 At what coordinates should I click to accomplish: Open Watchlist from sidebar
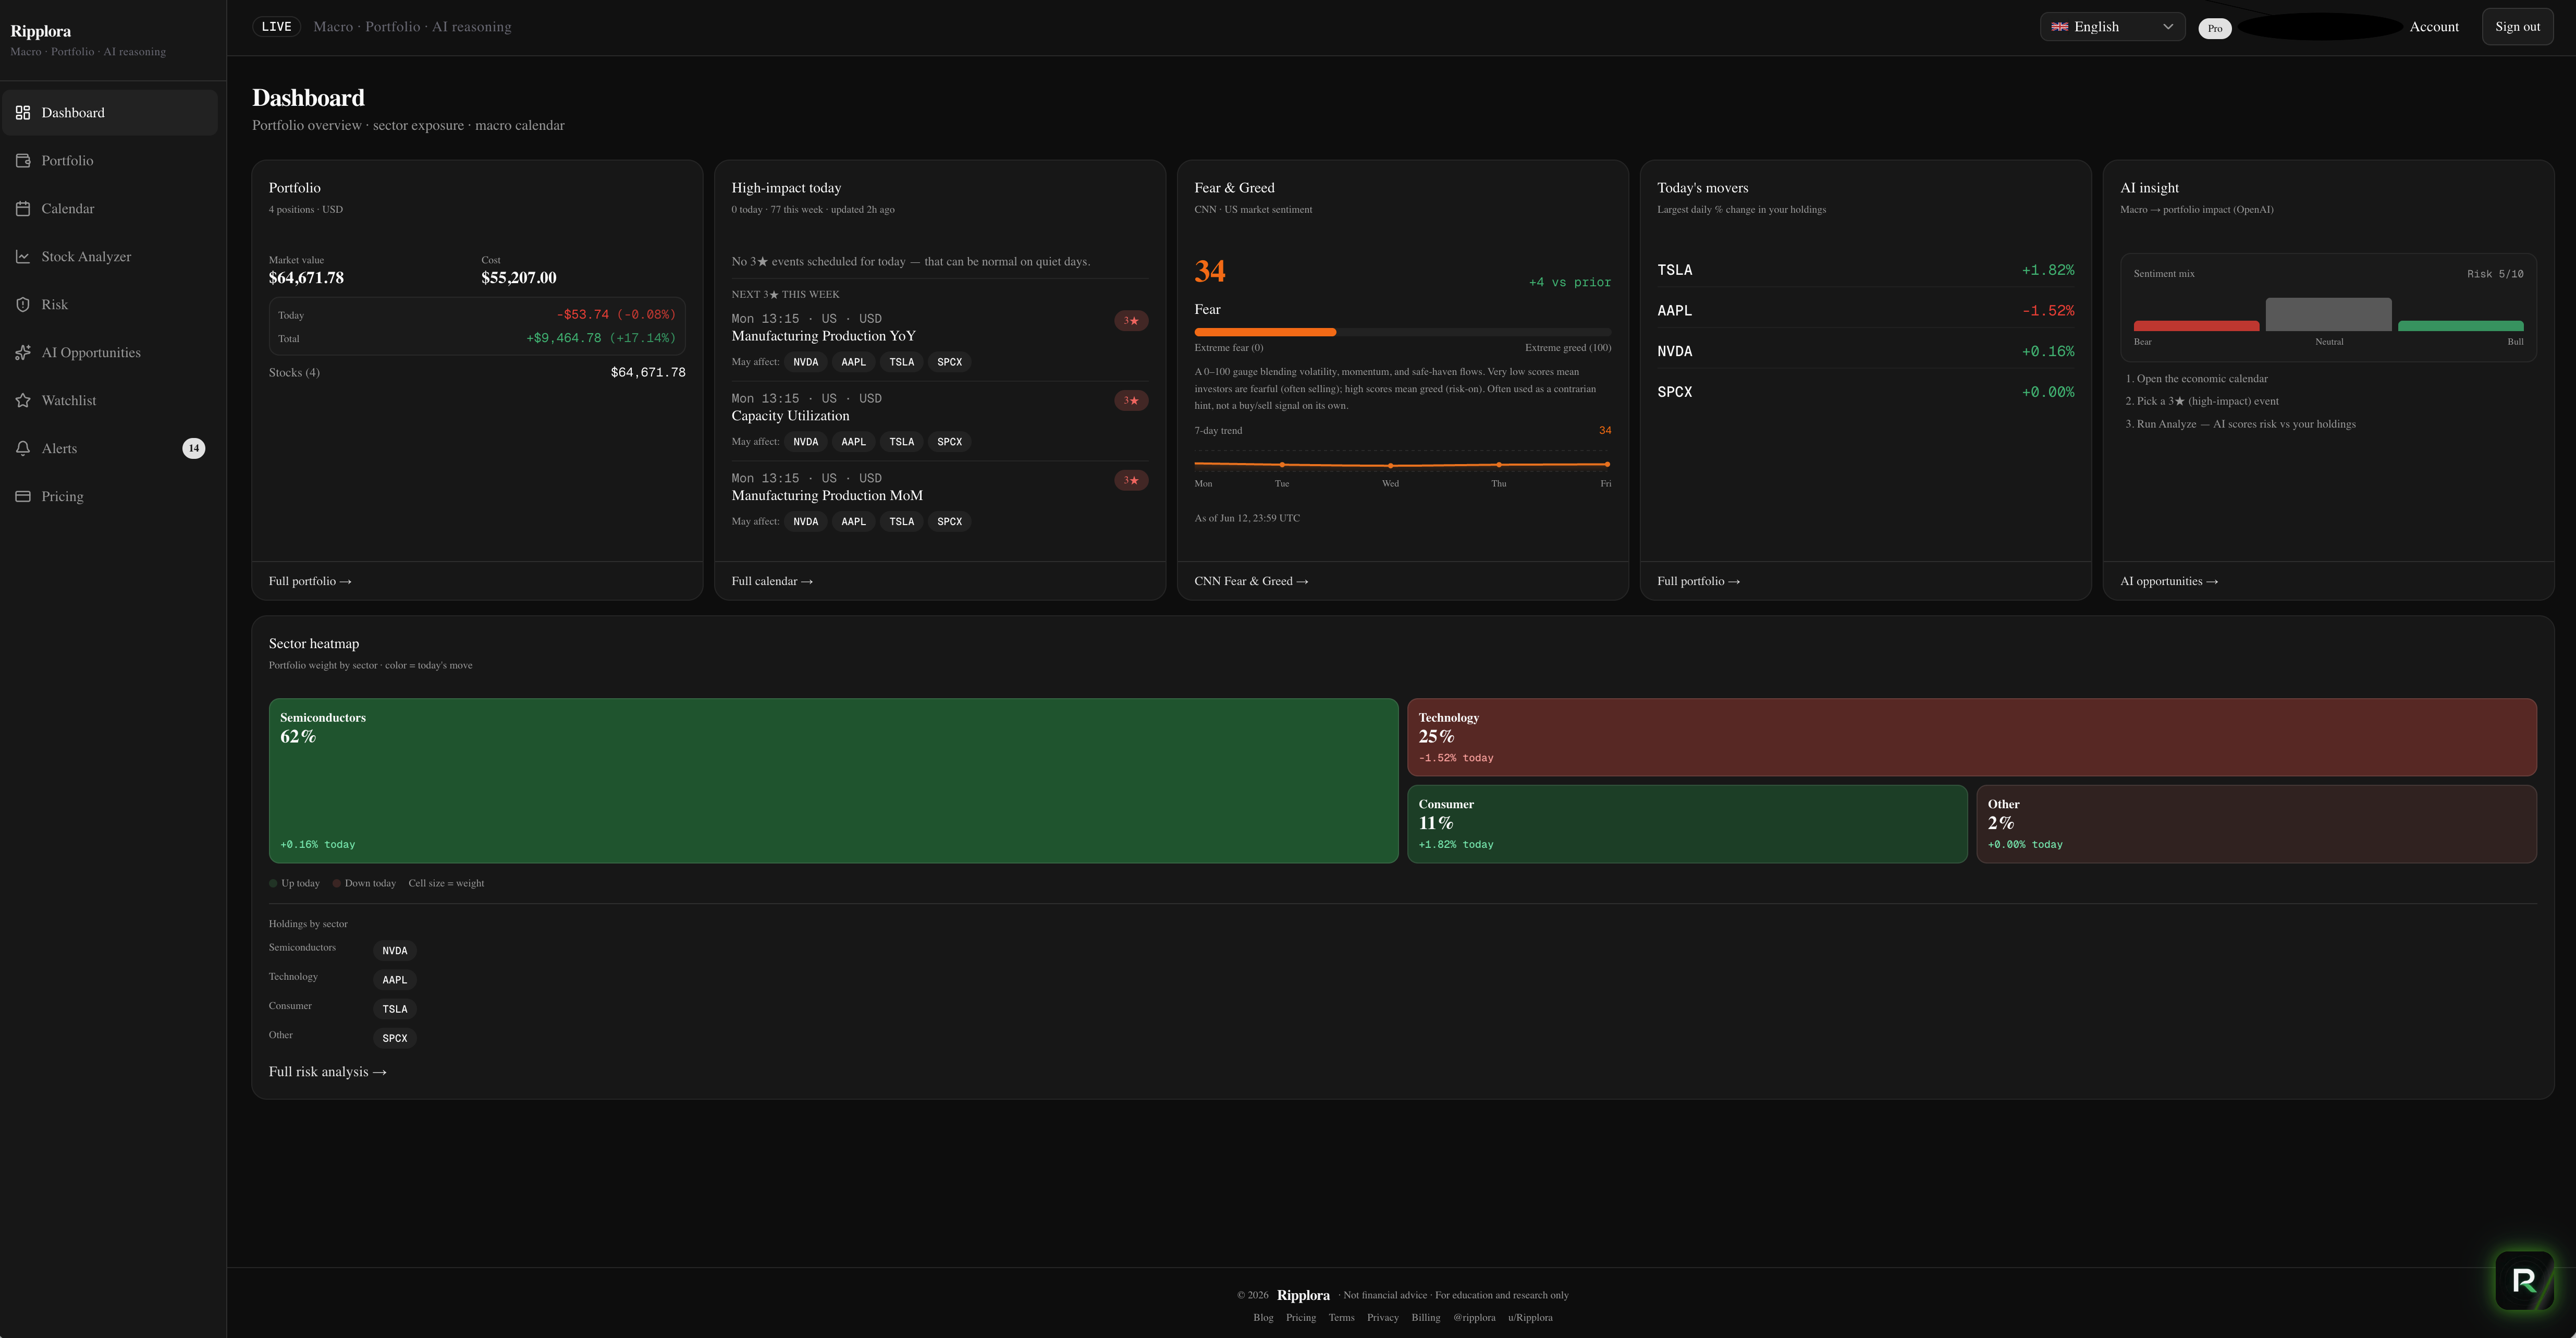pyautogui.click(x=110, y=401)
